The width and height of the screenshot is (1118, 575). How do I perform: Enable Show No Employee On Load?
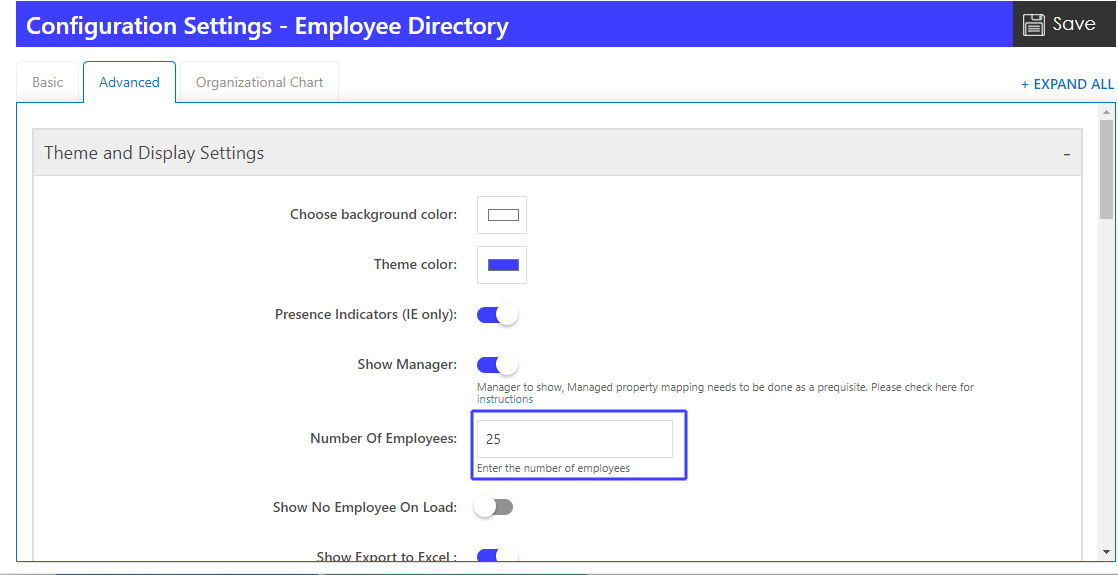pyautogui.click(x=494, y=507)
